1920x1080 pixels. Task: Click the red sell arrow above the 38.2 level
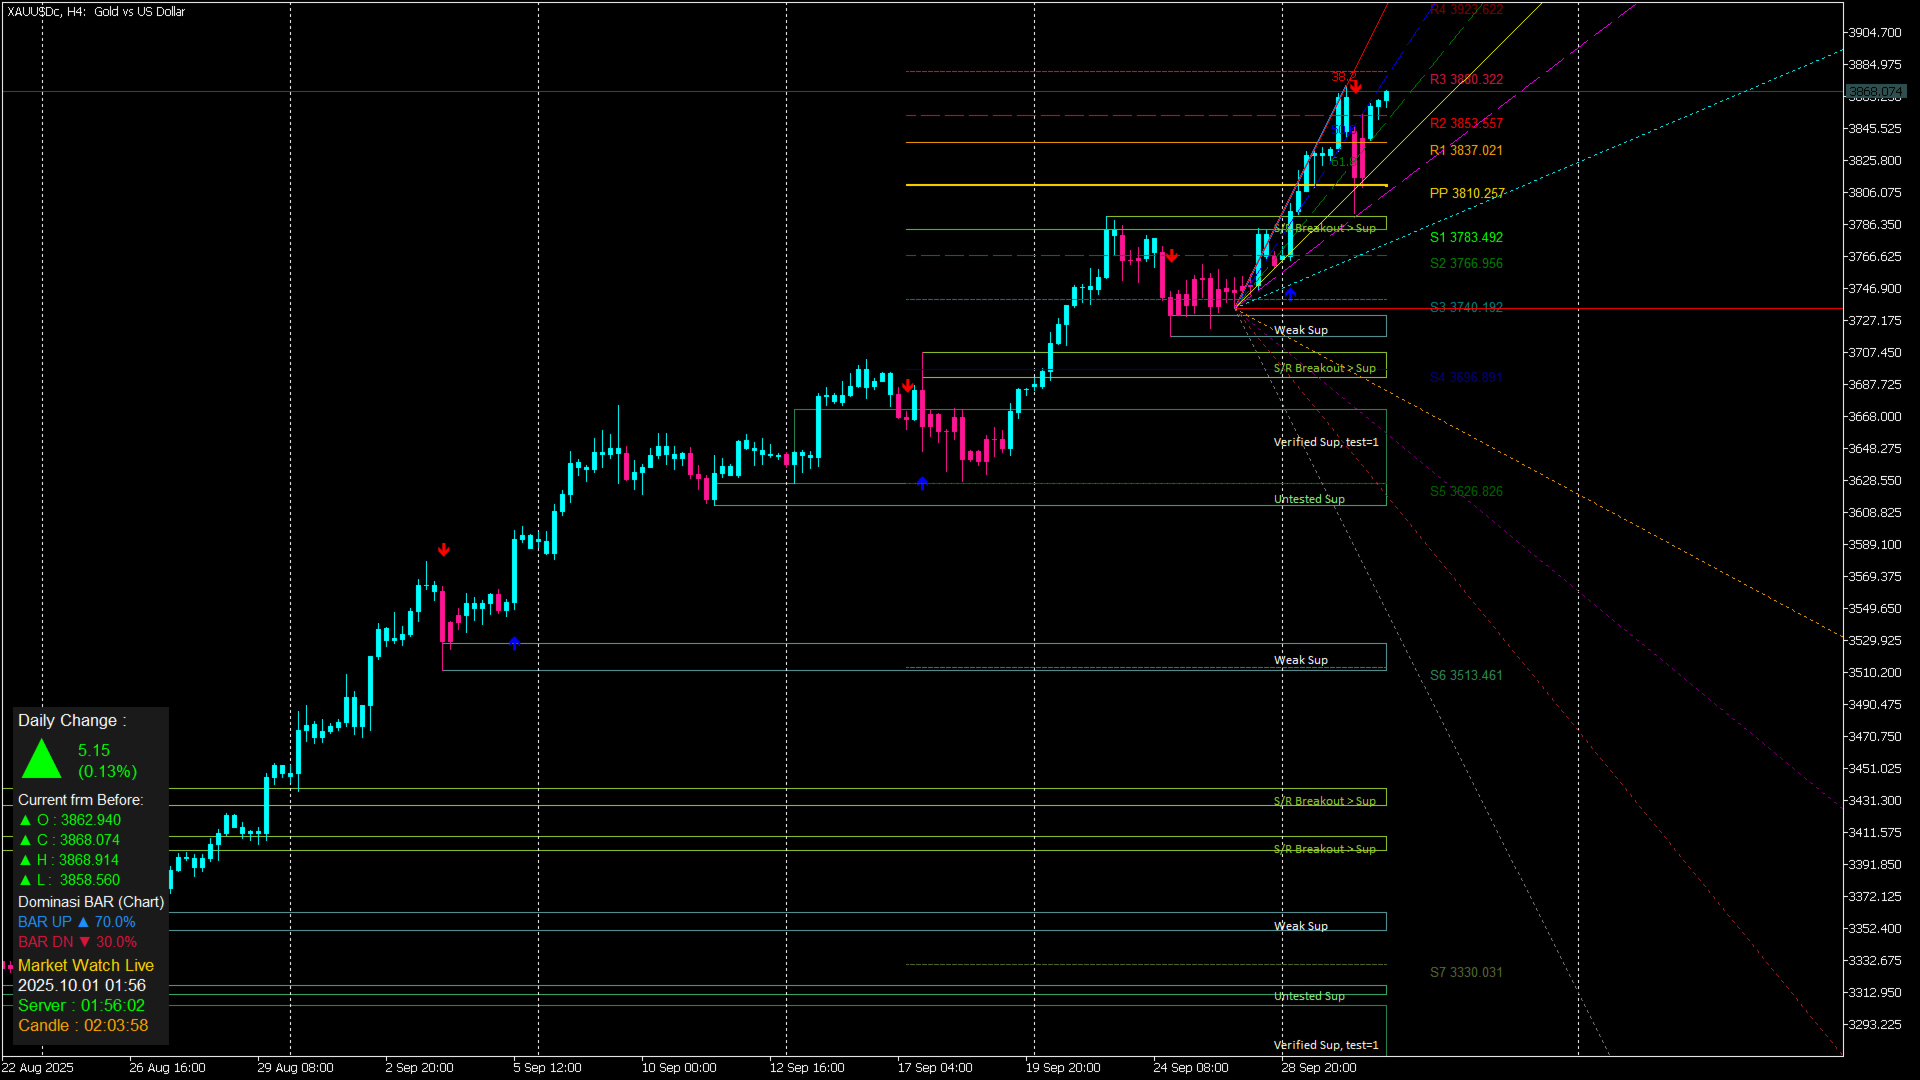coord(1355,87)
